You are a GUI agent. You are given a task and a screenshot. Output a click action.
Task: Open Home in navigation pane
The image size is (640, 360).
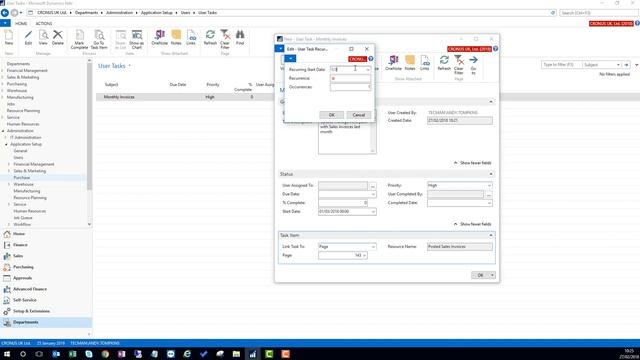[x=19, y=234]
